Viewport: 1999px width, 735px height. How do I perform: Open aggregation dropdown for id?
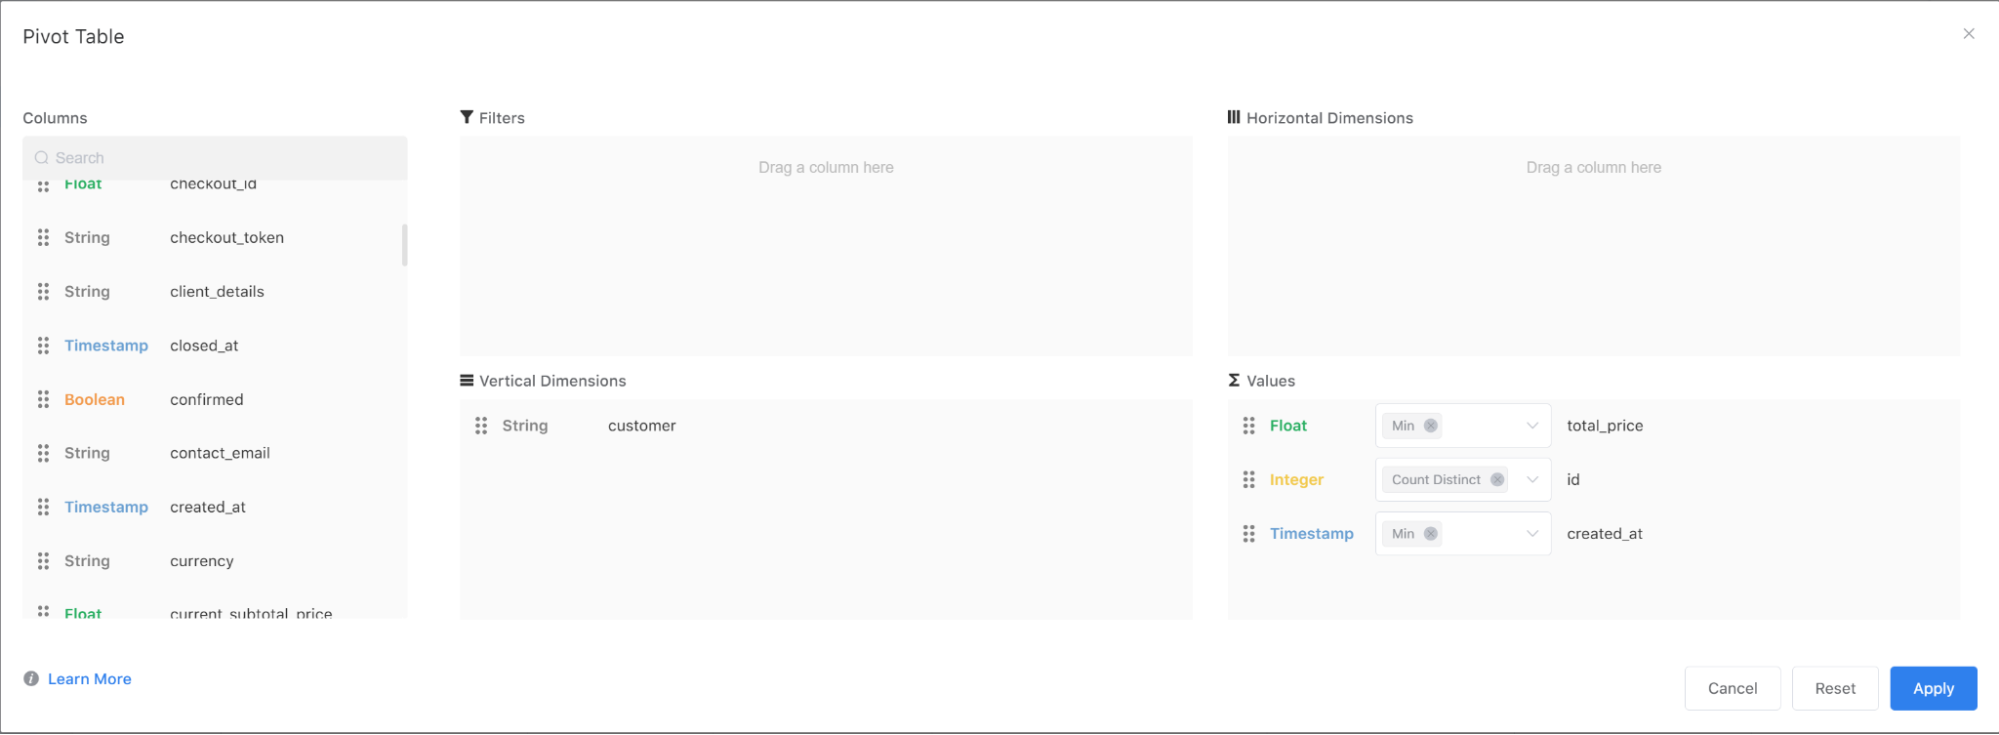pyautogui.click(x=1532, y=480)
